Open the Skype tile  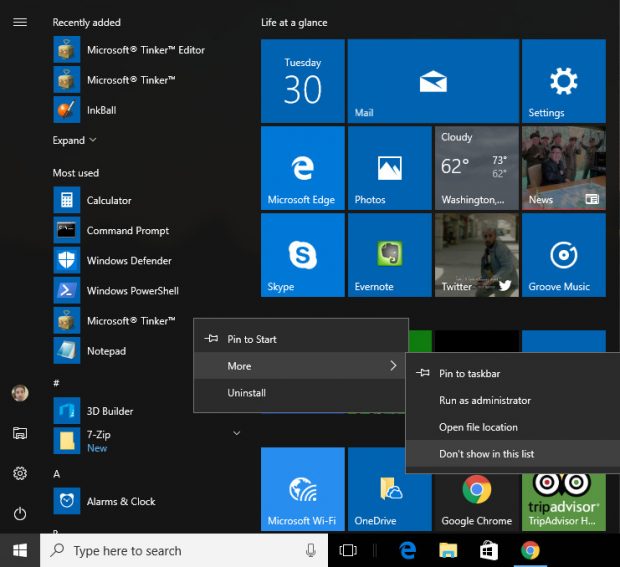(x=302, y=255)
